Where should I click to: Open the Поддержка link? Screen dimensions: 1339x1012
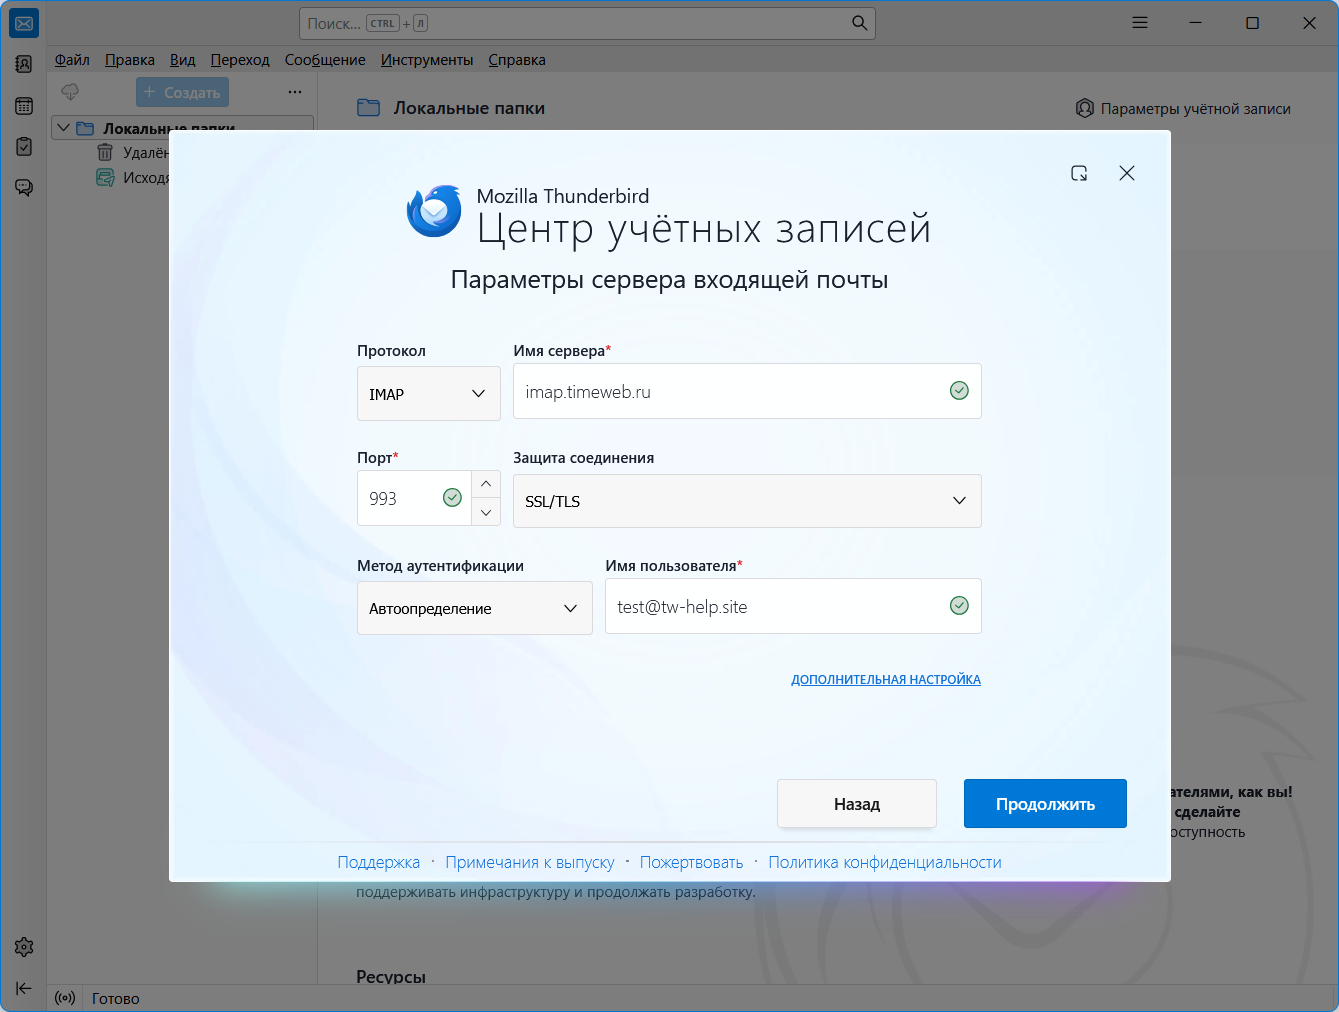(379, 862)
